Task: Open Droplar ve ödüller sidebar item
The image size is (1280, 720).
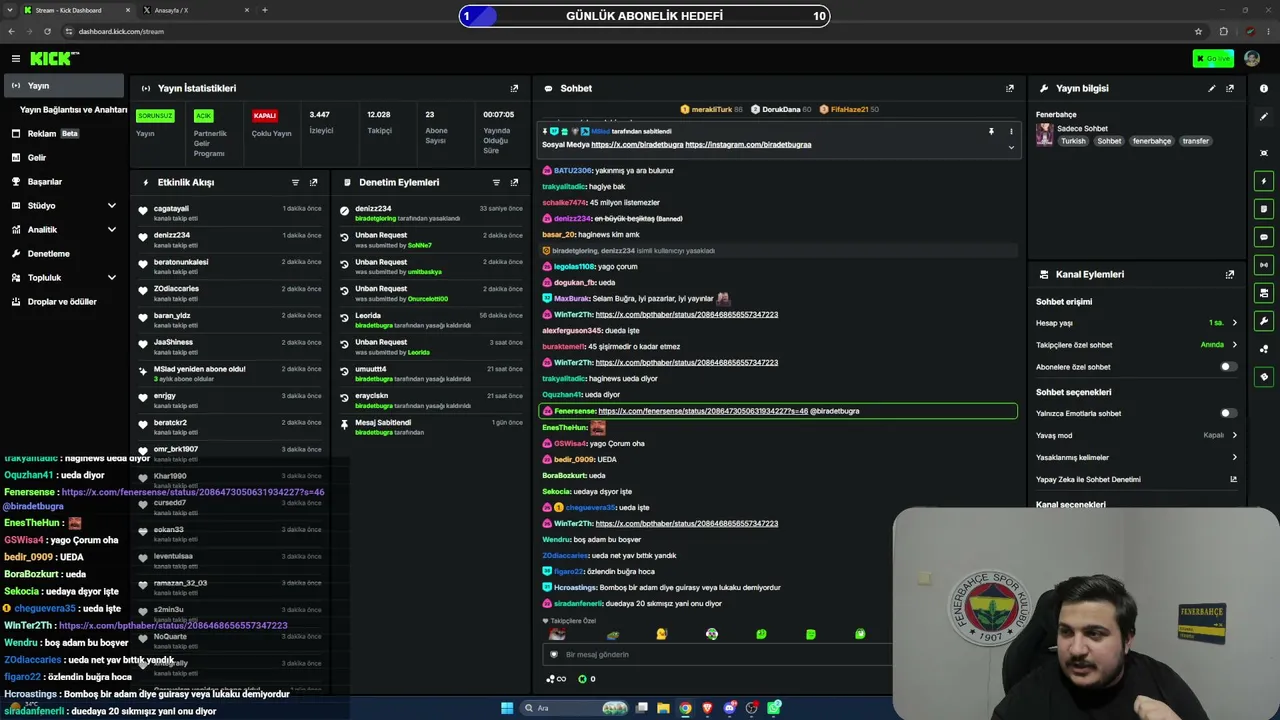Action: 64,302
